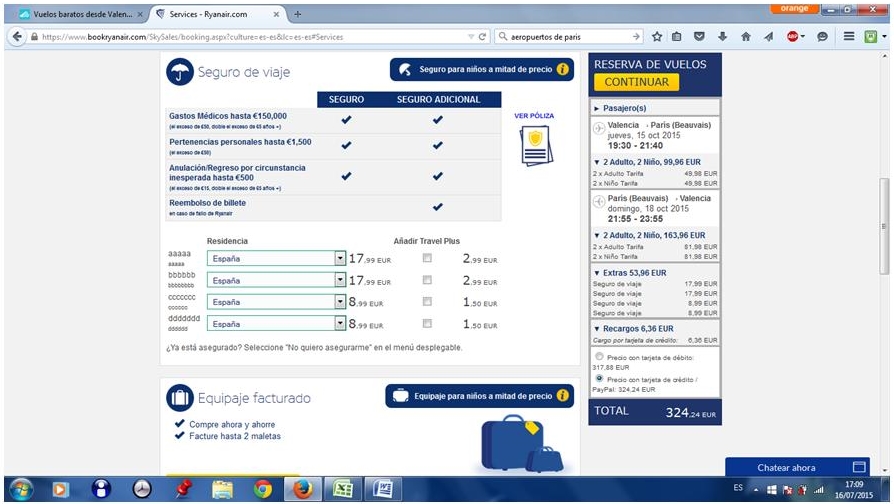The image size is (894, 504).
Task: Open the Firefox hamburger menu
Action: click(849, 36)
